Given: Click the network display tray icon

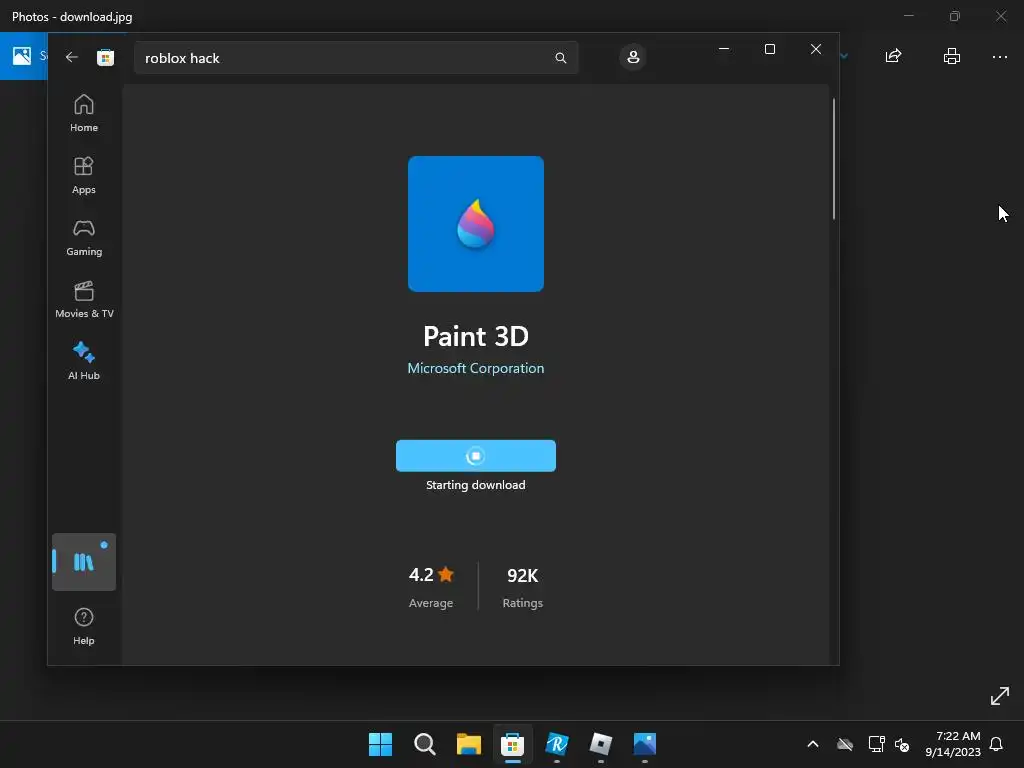Looking at the screenshot, I should tap(876, 744).
